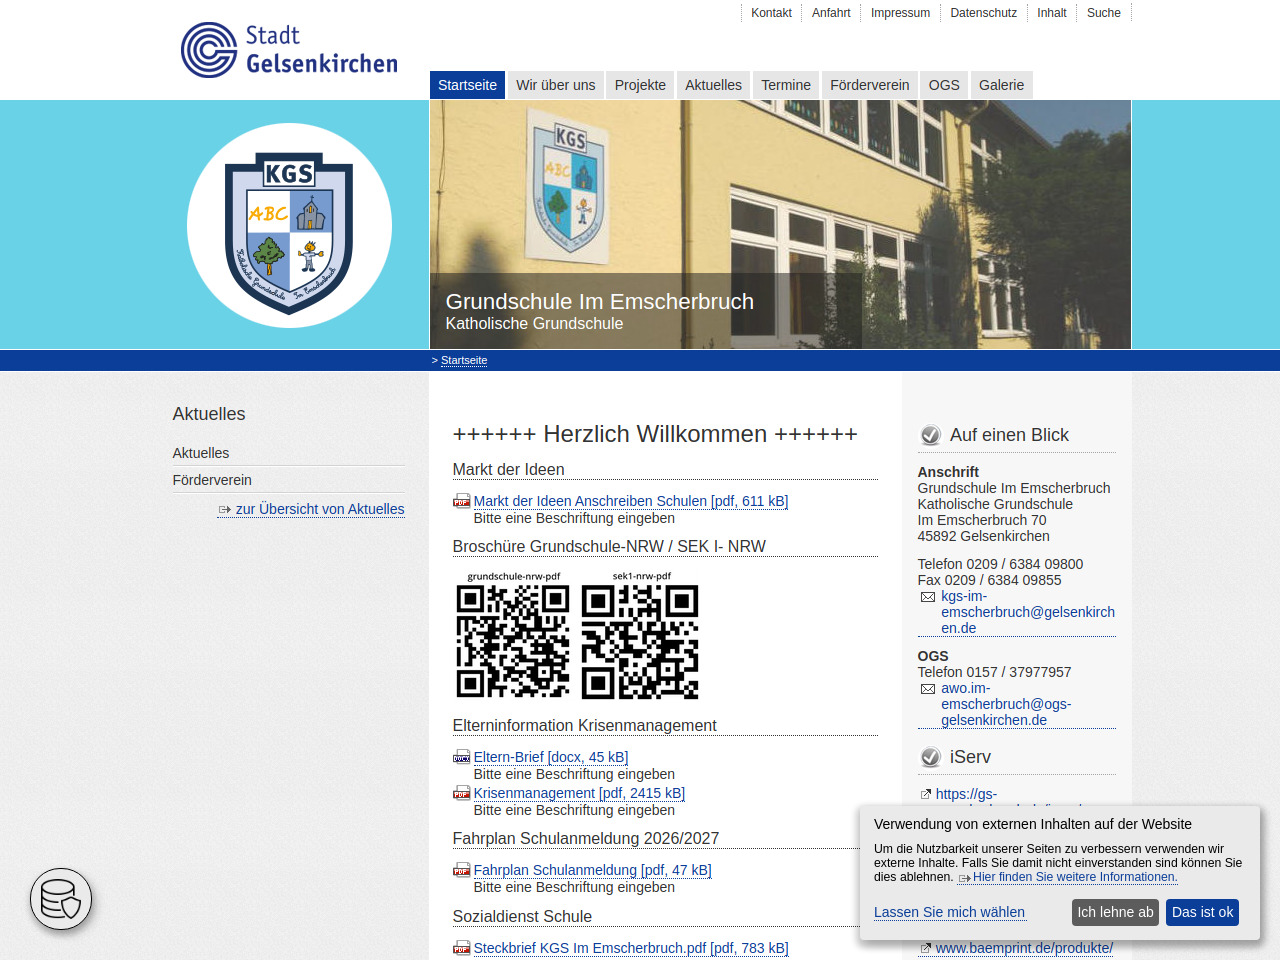
Task: Click PDF icon beside Markt der Ideen
Action: 461,501
